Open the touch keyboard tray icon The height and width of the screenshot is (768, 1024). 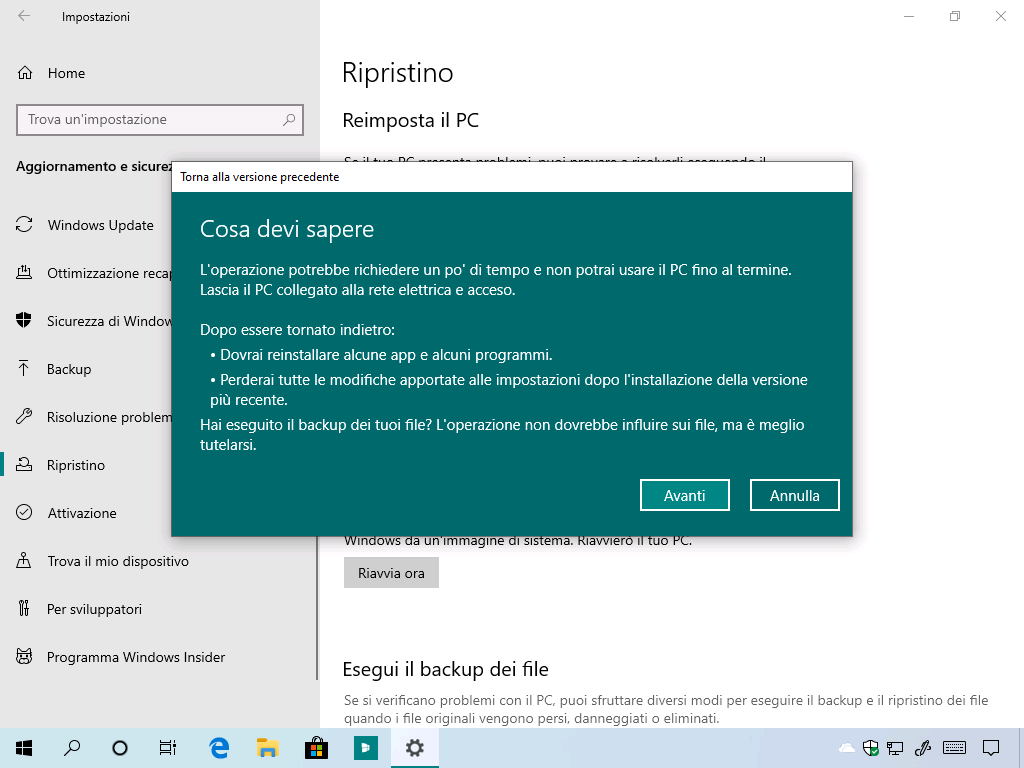(x=955, y=748)
